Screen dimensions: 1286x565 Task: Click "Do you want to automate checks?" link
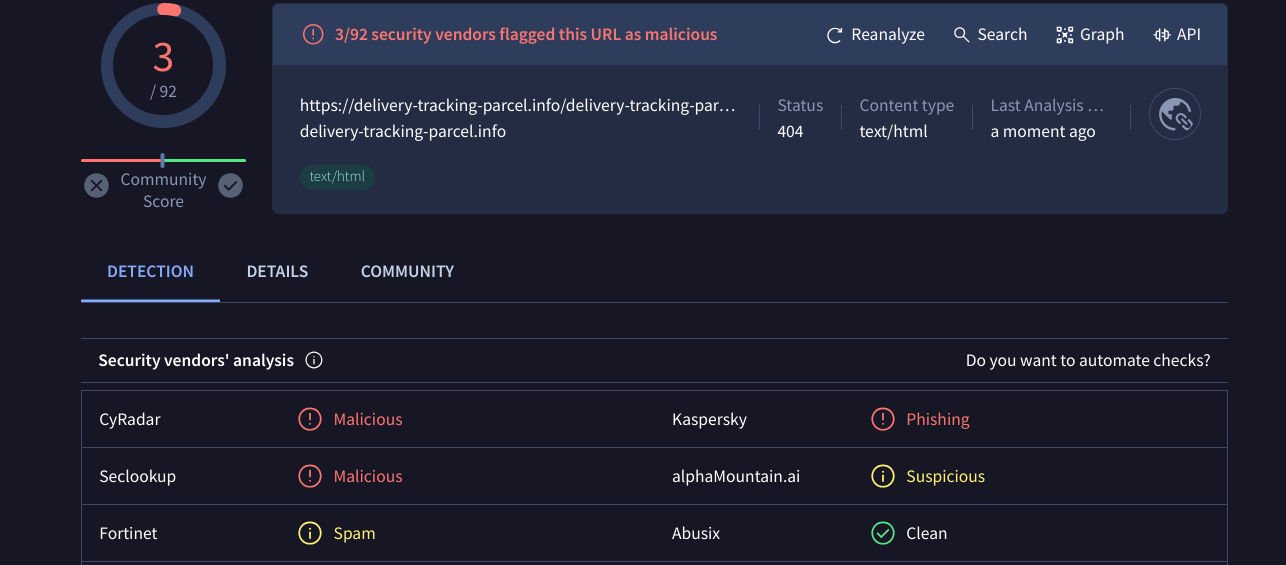point(1087,360)
